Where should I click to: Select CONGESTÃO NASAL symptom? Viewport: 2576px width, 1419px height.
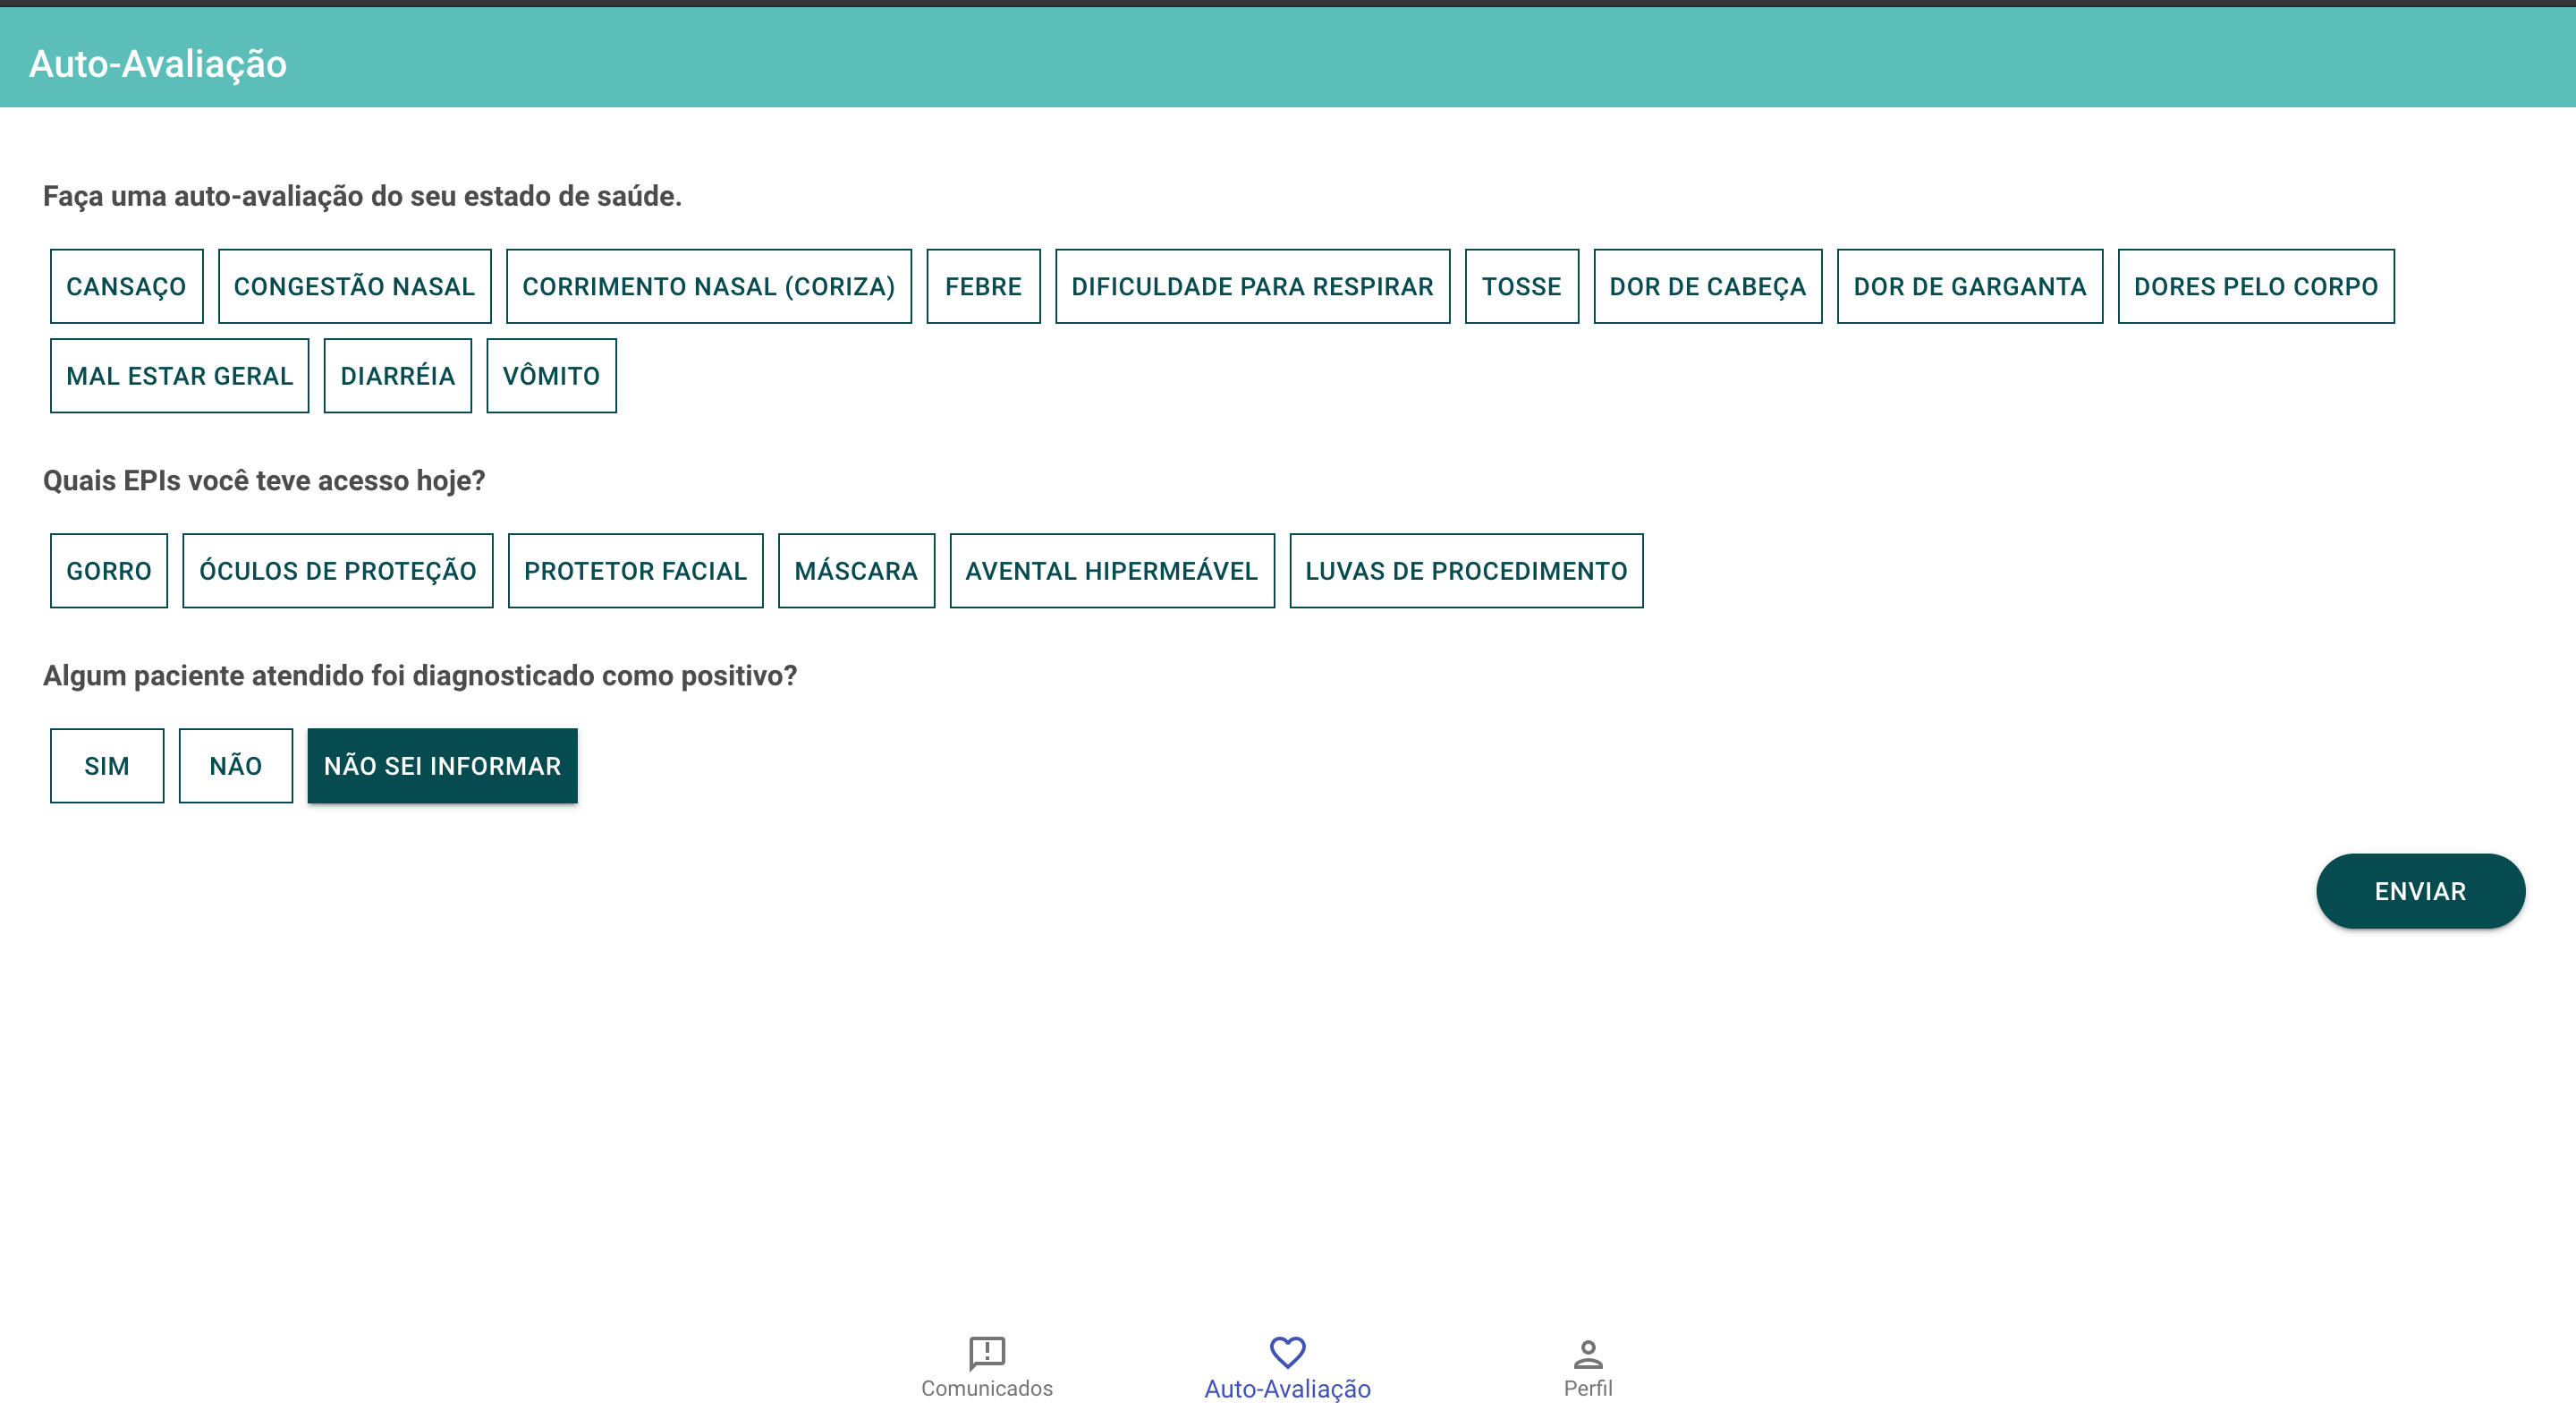point(354,286)
